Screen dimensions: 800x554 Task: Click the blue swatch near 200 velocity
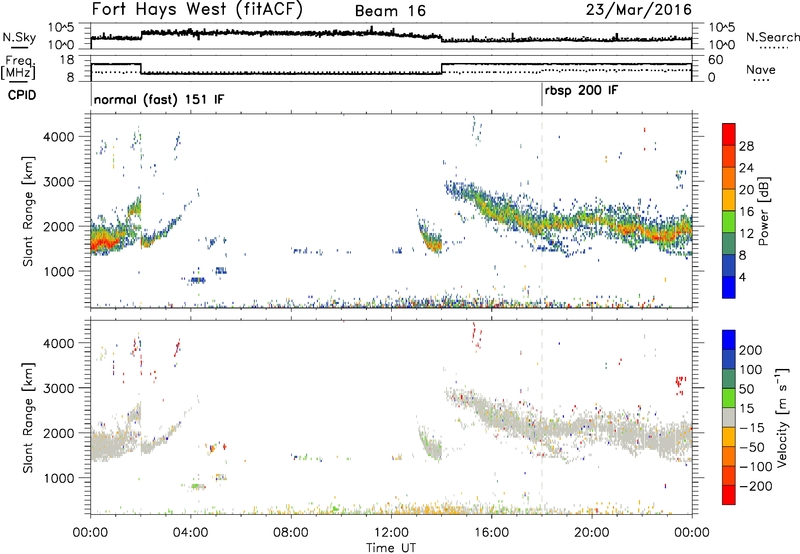tap(729, 340)
